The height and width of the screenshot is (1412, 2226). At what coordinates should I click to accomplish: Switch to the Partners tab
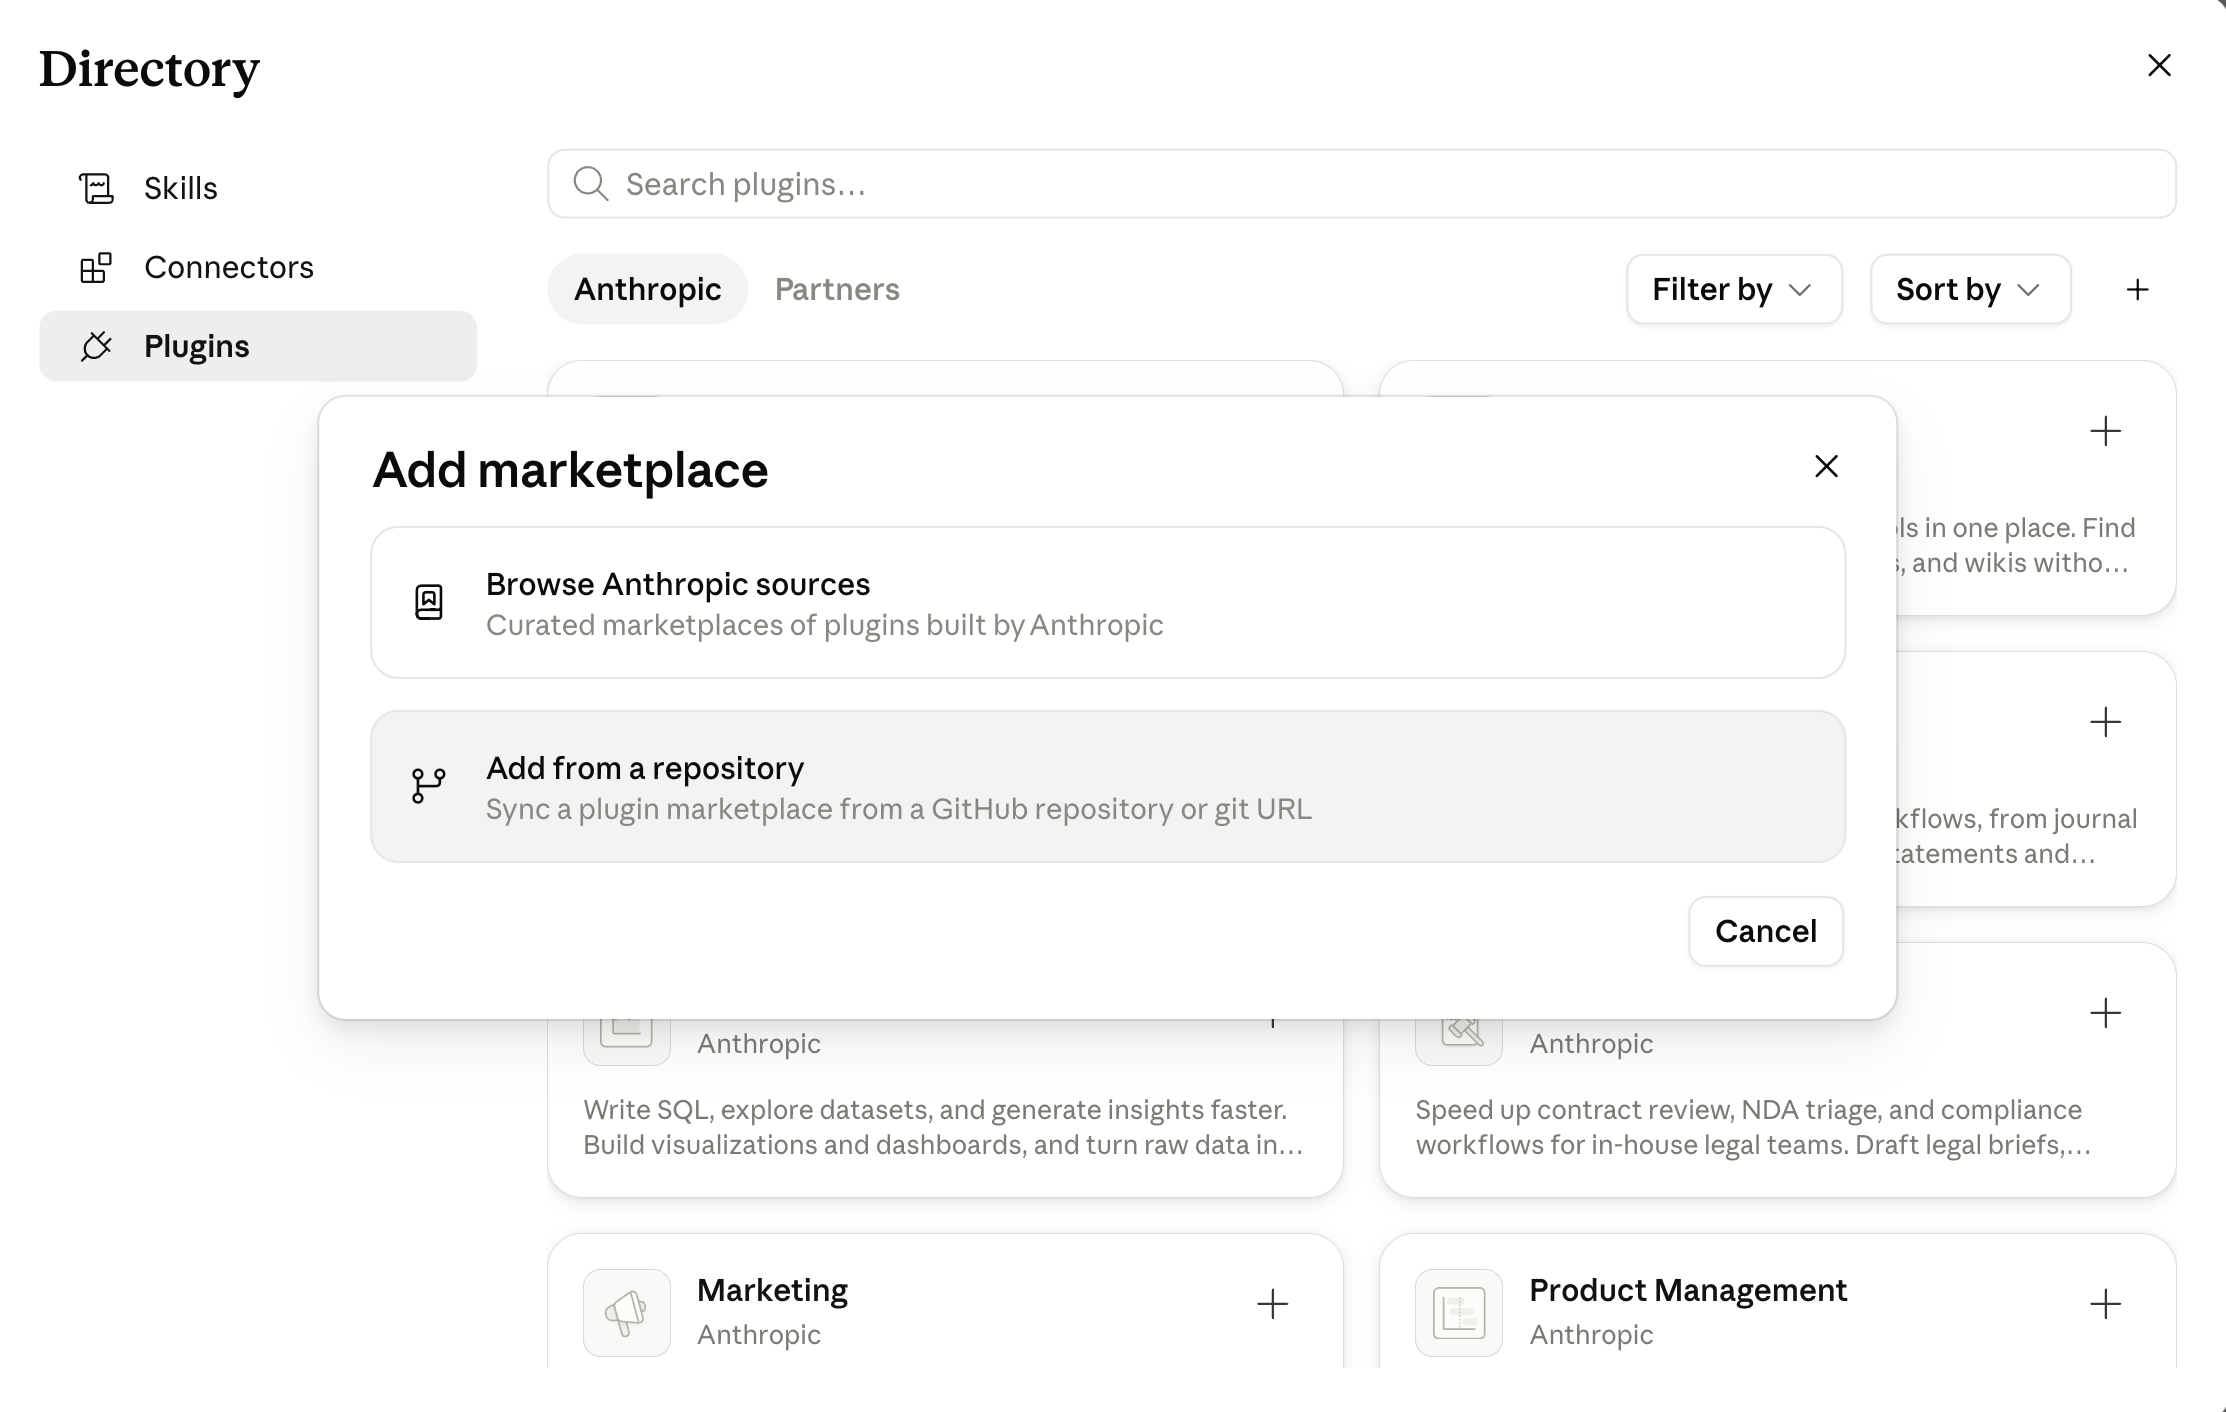[x=837, y=289]
